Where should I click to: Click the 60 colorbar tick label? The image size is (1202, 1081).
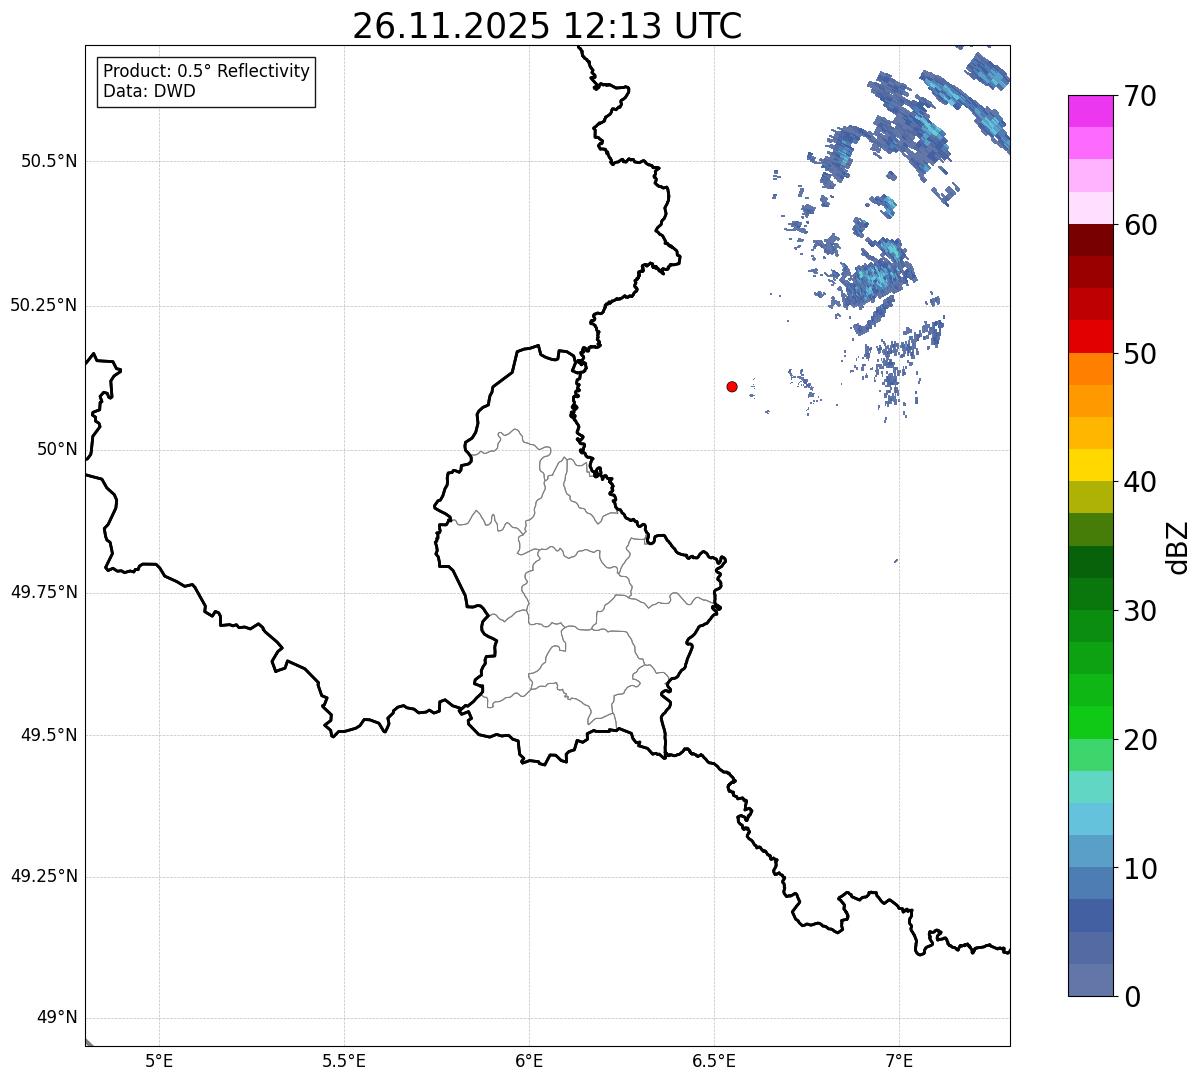1140,225
